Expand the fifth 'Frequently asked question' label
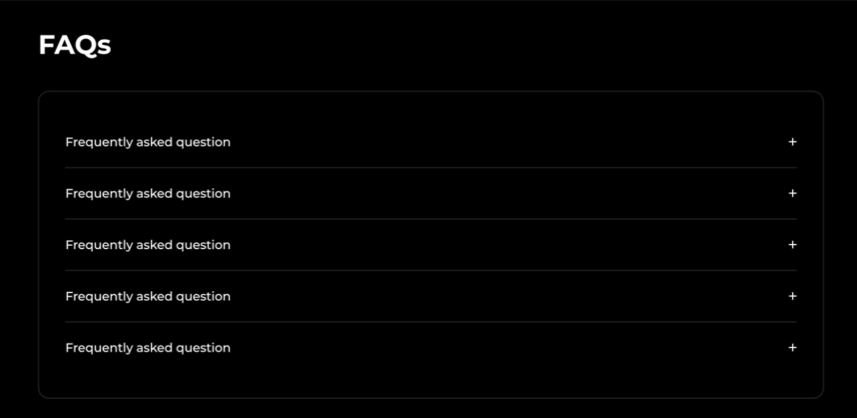The width and height of the screenshot is (857, 418). coord(148,348)
